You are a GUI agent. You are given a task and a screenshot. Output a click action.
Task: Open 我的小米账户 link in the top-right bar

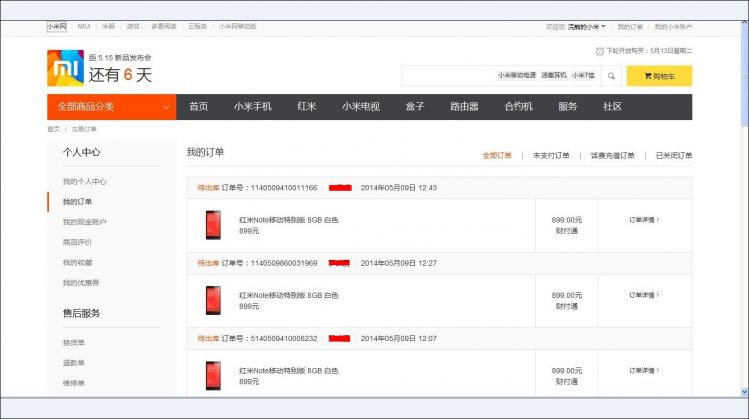tap(673, 27)
